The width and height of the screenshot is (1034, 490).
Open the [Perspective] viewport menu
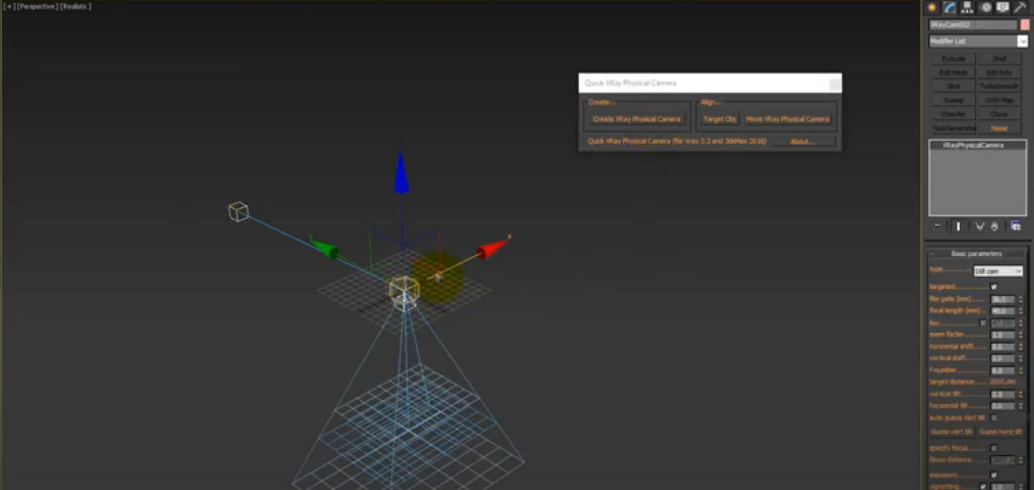(x=37, y=6)
